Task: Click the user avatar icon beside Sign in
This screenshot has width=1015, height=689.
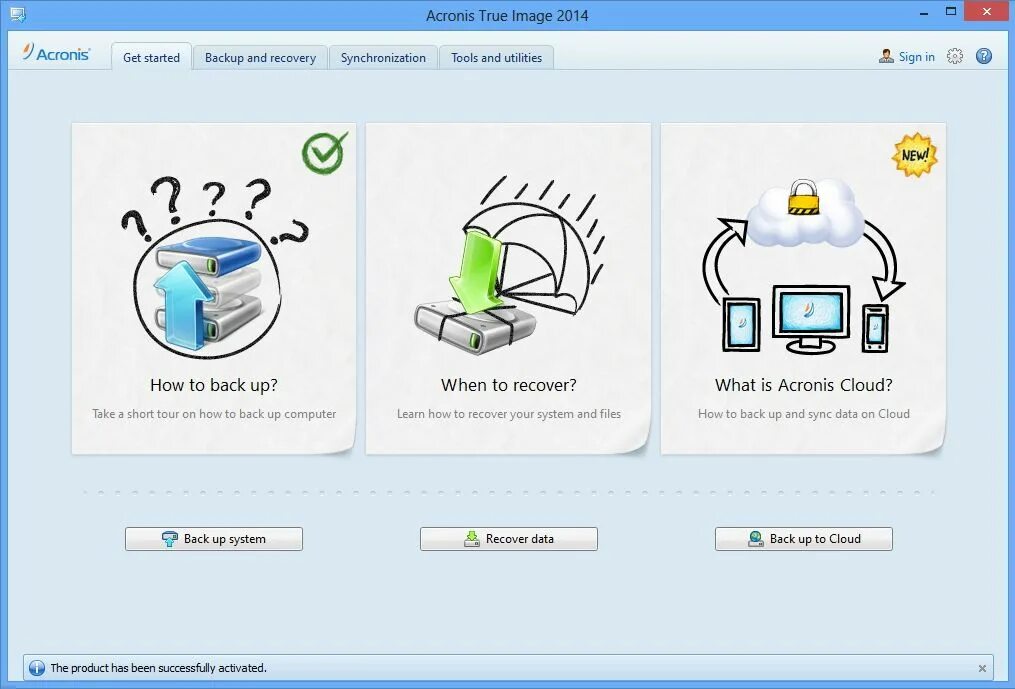Action: [x=886, y=56]
